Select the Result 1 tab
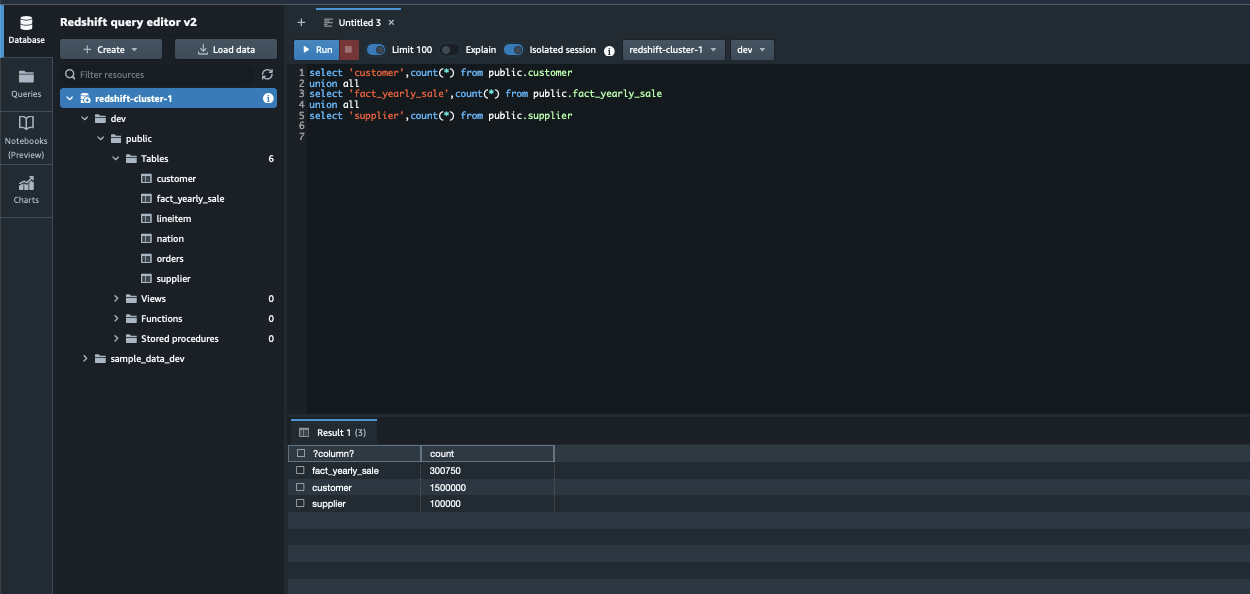This screenshot has width=1250, height=594. (x=333, y=432)
